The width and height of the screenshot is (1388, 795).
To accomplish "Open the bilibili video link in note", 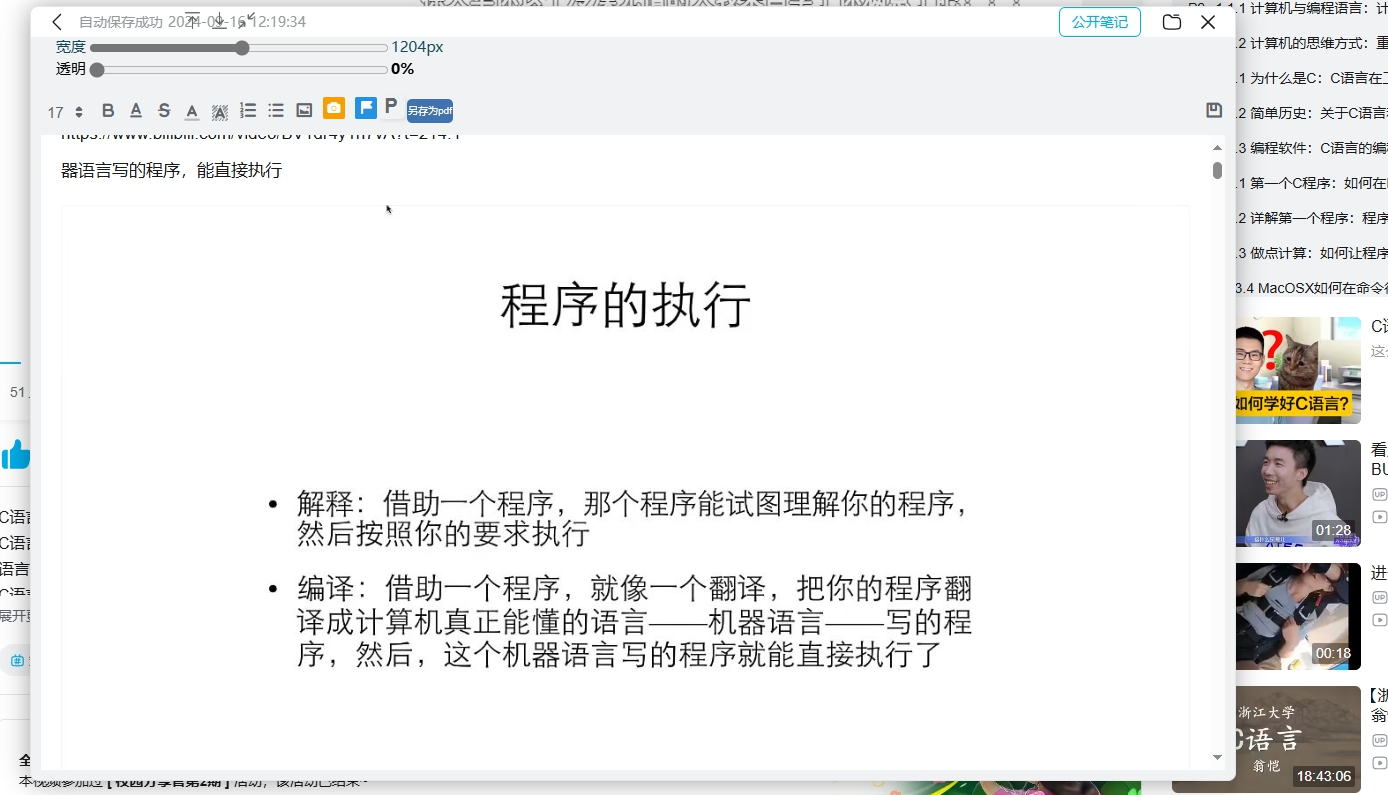I will click(260, 137).
